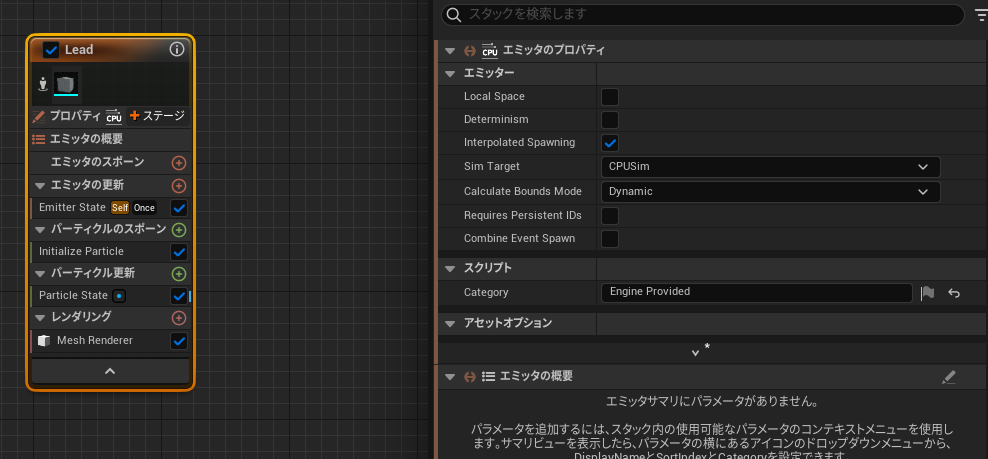Collapse the エミッタのプロパティ section
Viewport: 988px width, 459px height.
pyautogui.click(x=450, y=51)
